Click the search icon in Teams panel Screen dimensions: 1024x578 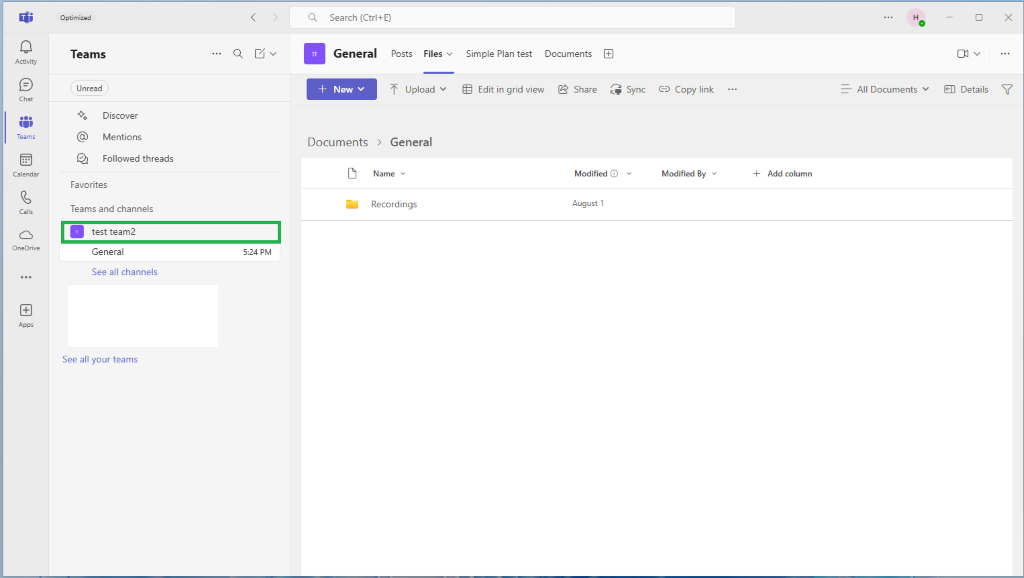[x=238, y=54]
